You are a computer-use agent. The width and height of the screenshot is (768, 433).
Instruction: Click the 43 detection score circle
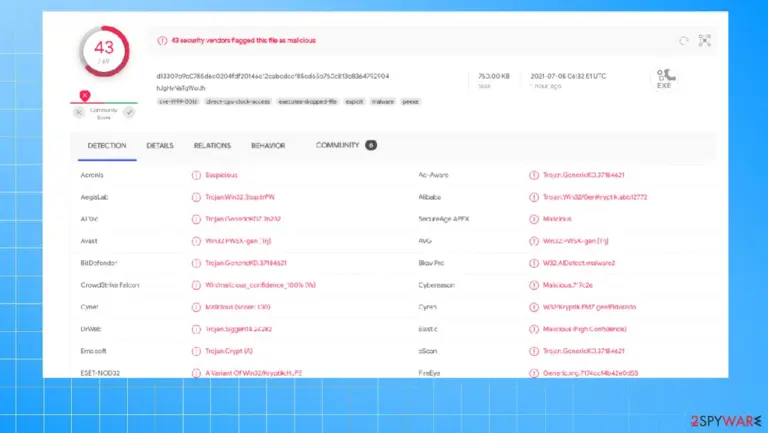coord(104,51)
